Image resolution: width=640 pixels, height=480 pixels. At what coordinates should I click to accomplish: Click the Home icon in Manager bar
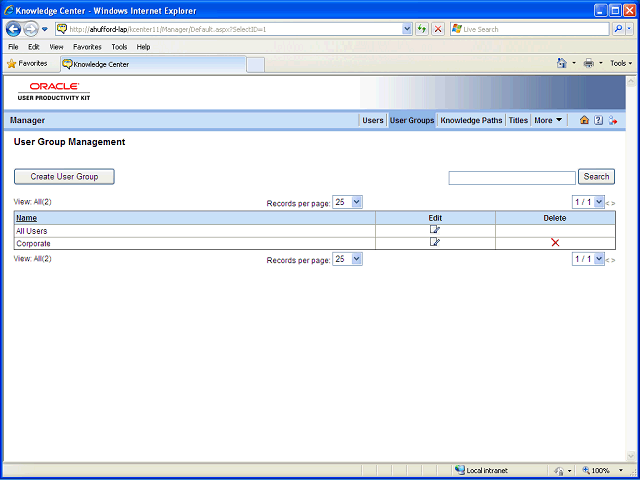584,120
